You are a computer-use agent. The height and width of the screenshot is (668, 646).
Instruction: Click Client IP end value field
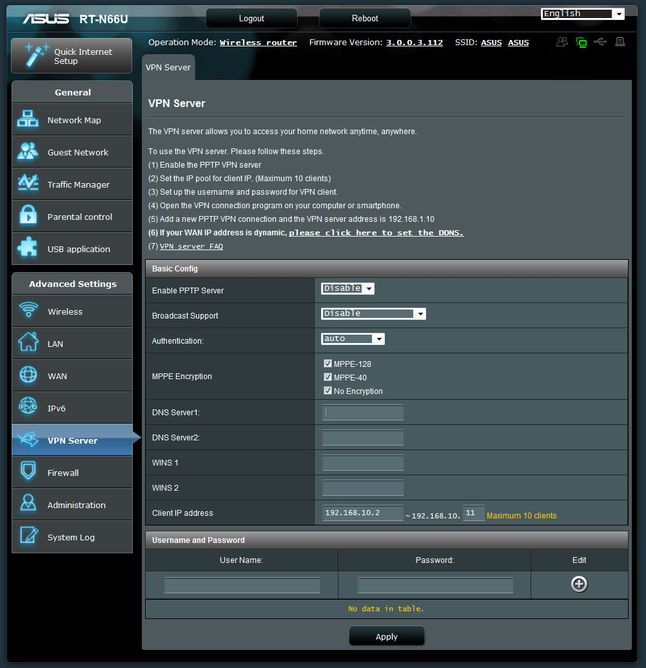[x=473, y=513]
